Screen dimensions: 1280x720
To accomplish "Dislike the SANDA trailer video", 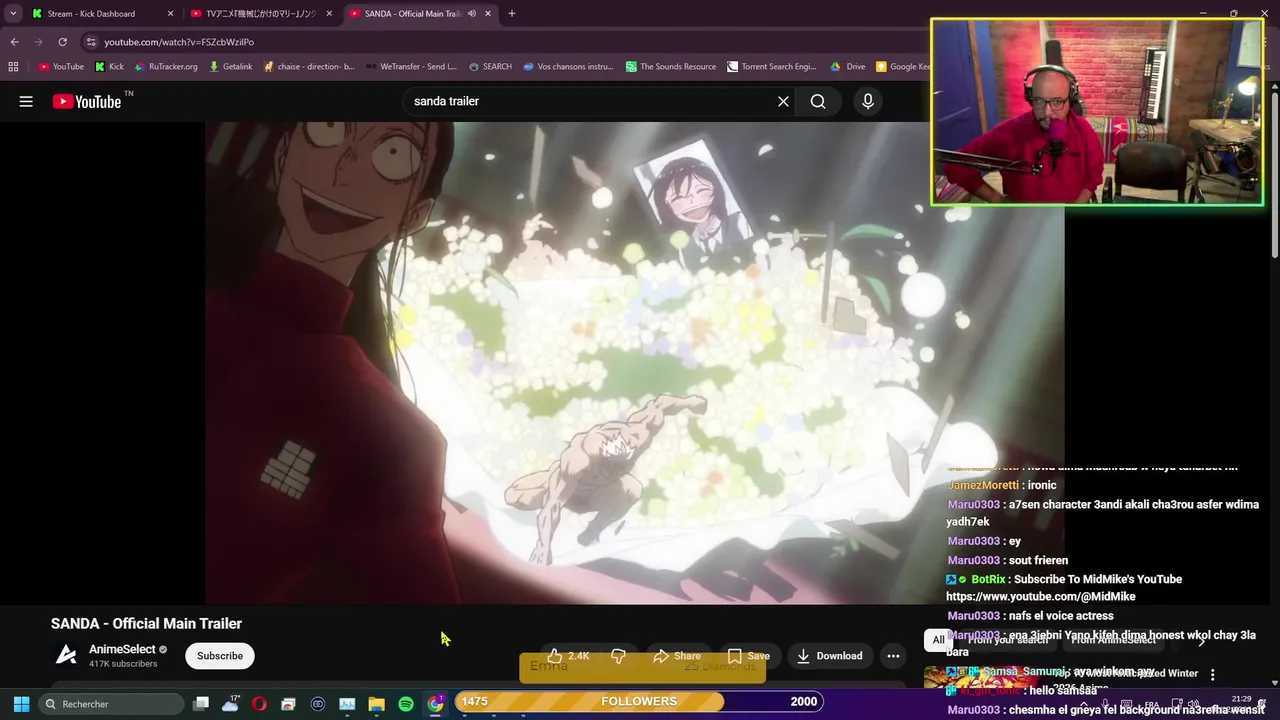I will (x=619, y=656).
